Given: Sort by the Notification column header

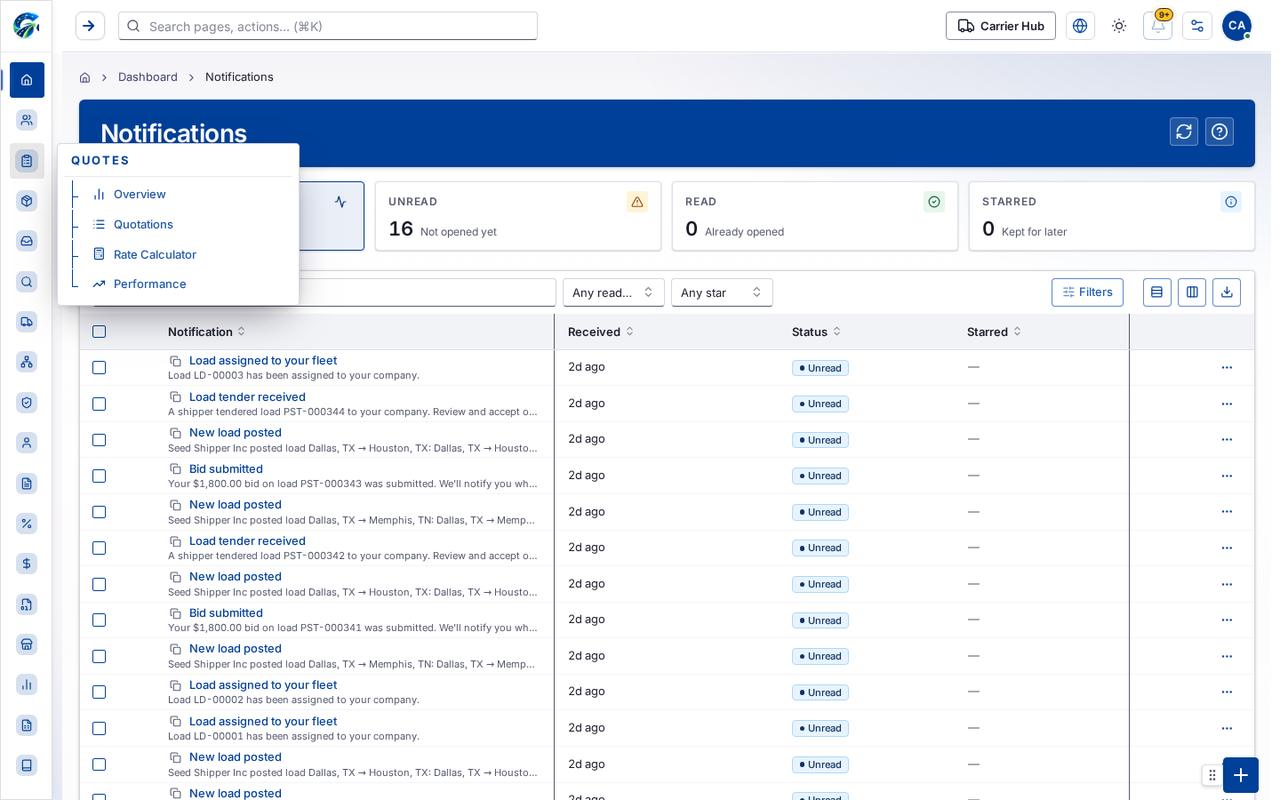Looking at the screenshot, I should click(207, 332).
